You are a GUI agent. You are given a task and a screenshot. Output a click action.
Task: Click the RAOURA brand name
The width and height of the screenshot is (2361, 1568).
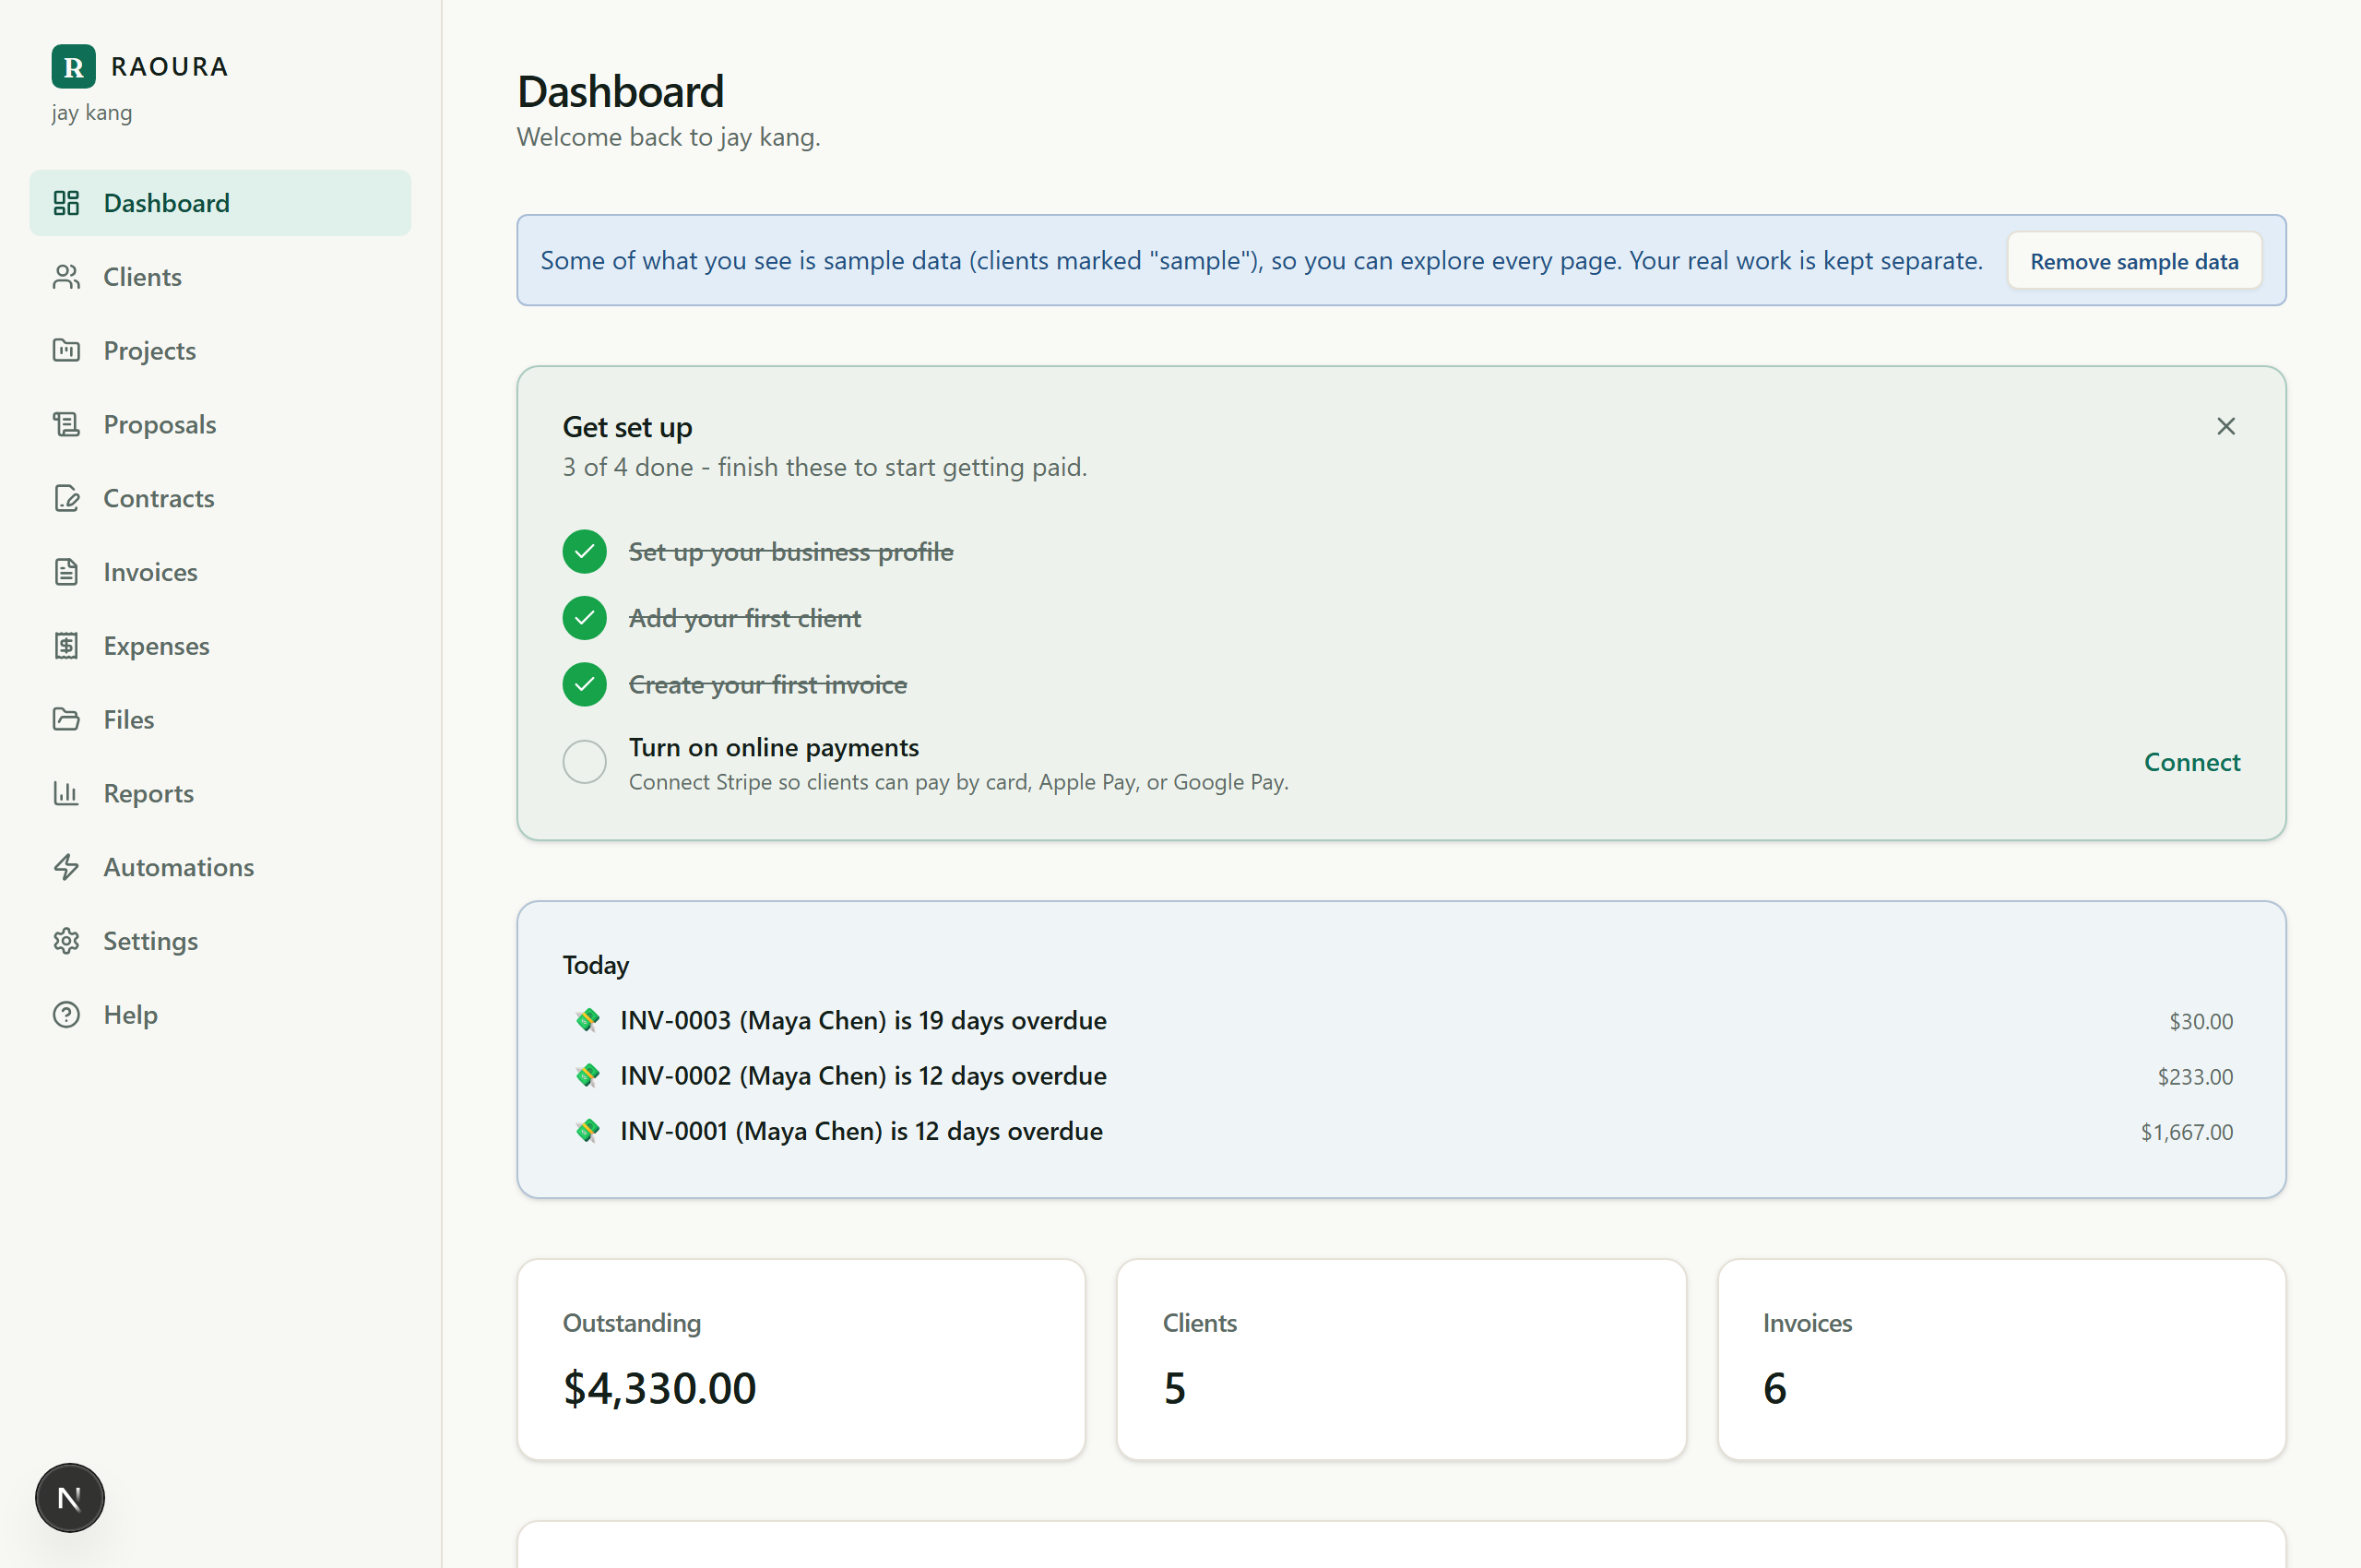(x=170, y=67)
